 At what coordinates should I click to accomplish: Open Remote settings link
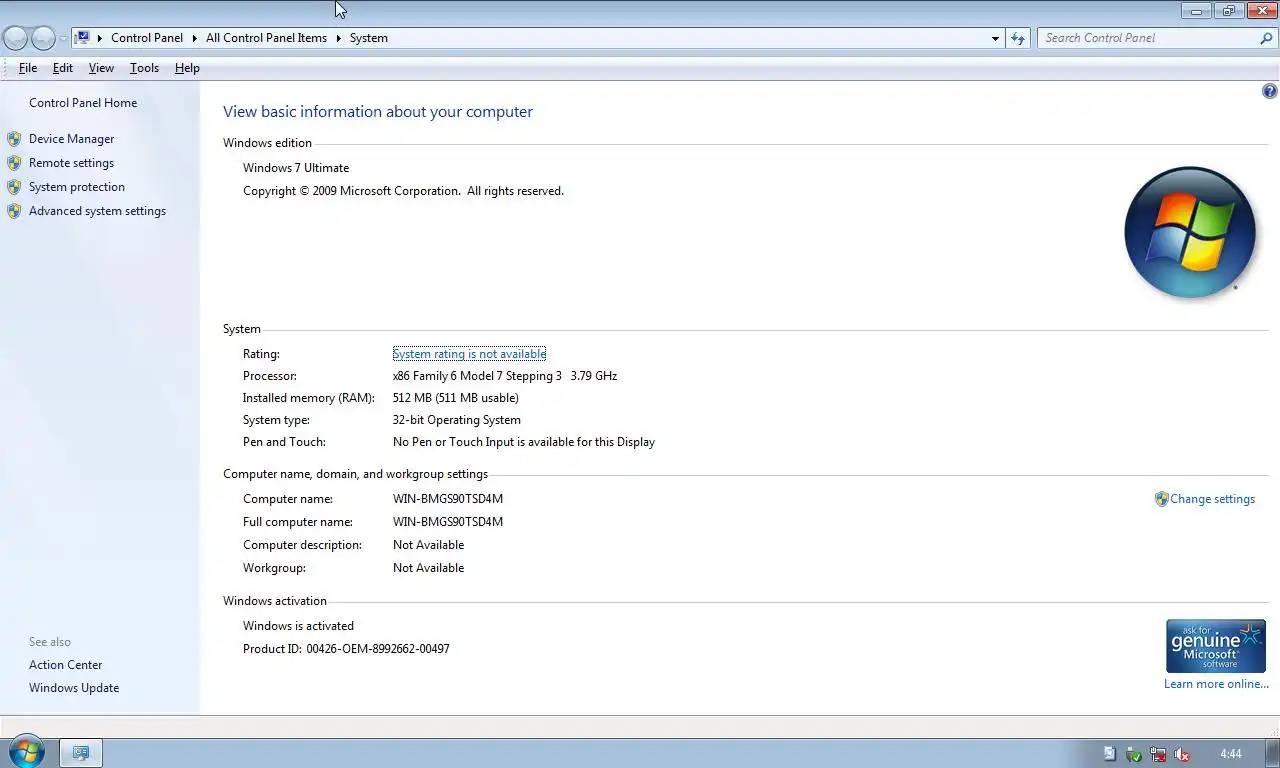(x=71, y=163)
